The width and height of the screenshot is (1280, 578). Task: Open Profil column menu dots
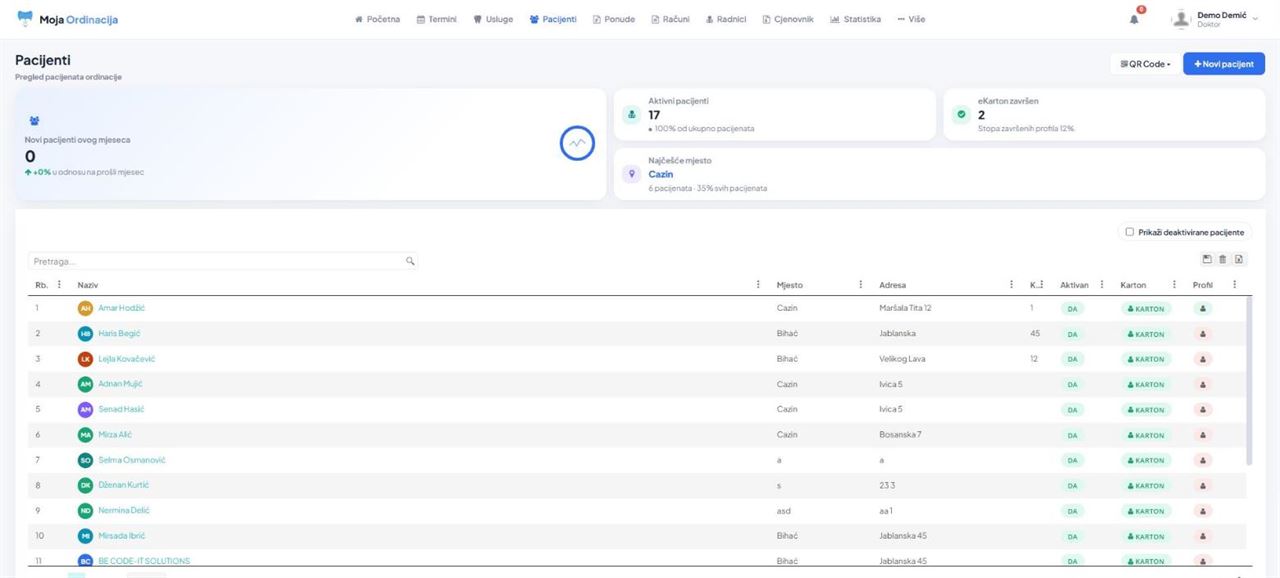click(1234, 285)
